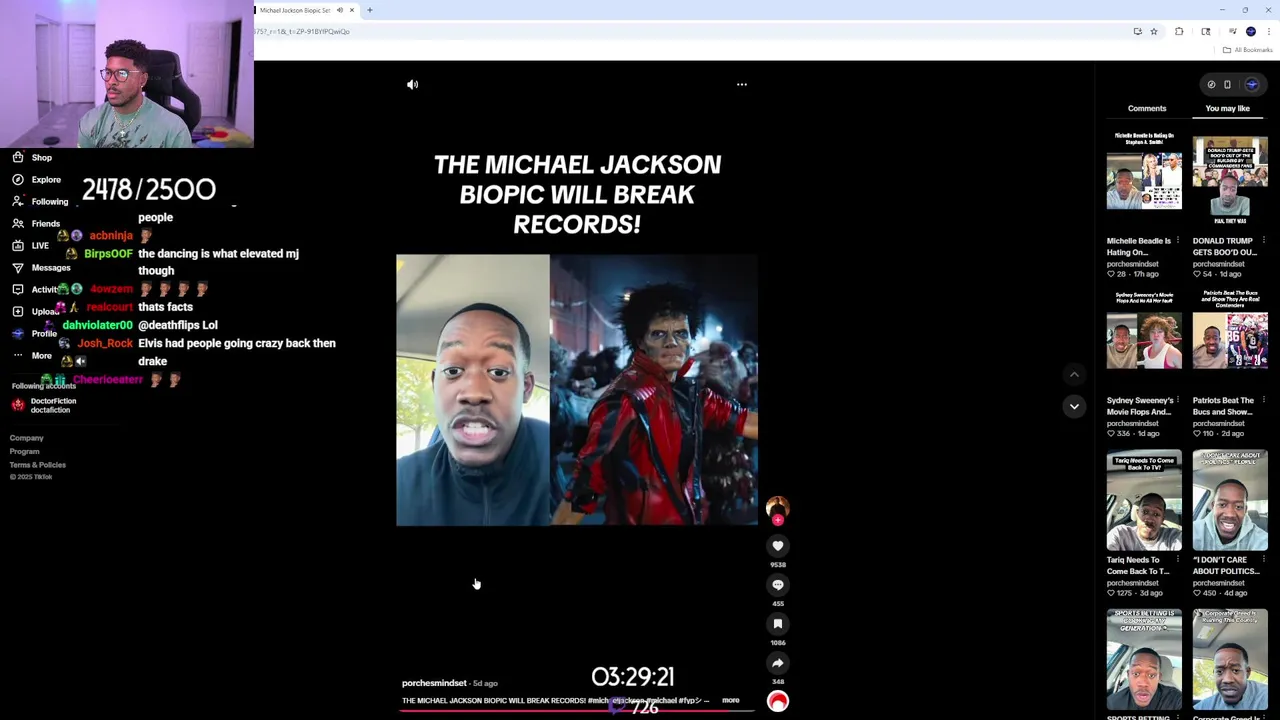Save the video with the bookmark icon
1280x720 pixels.
[x=778, y=624]
